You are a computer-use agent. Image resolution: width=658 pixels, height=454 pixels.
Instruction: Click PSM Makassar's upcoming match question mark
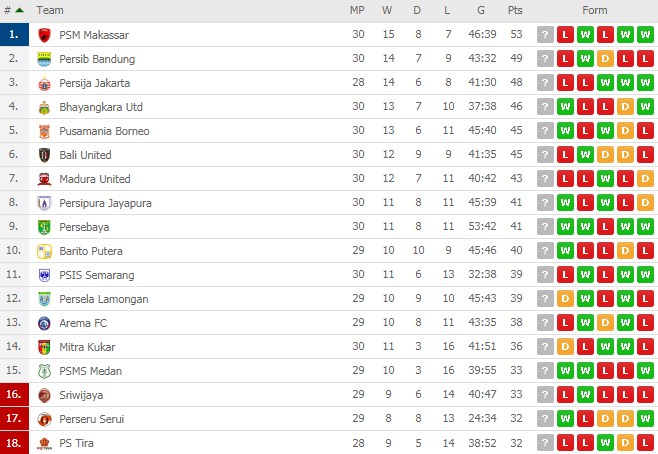click(545, 35)
